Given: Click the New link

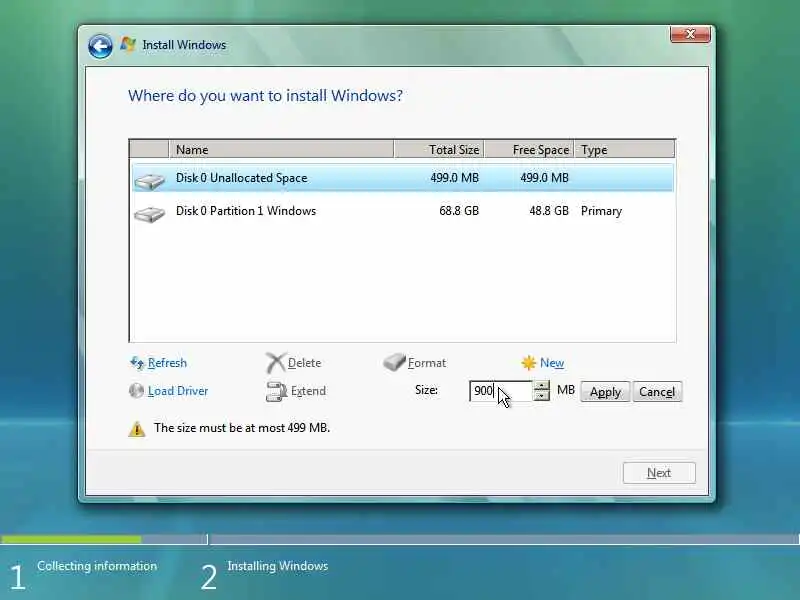Looking at the screenshot, I should tap(552, 363).
